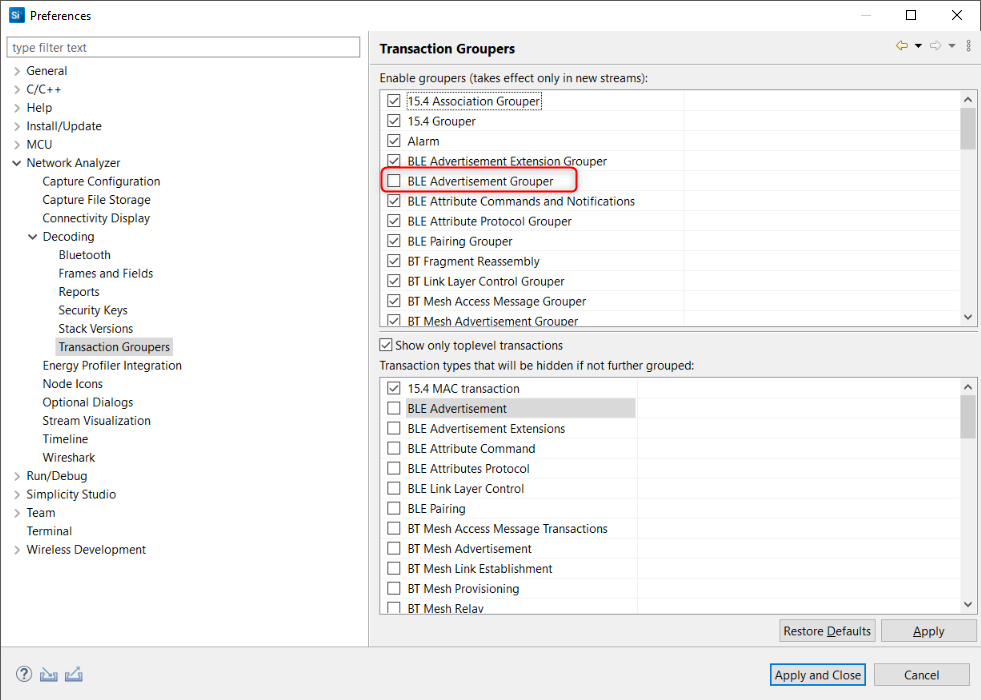Expand the Simplicity Studio tree node
Viewport: 981px width, 700px height.
pyautogui.click(x=17, y=494)
